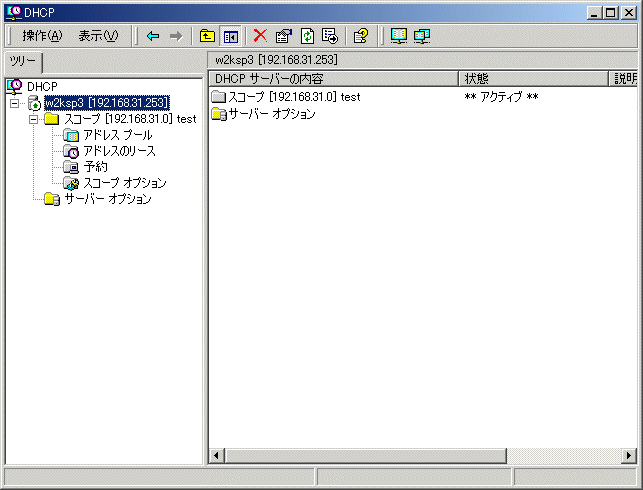Sort by DHCP サーバーの内容 column header
643x490 pixels.
pyautogui.click(x=333, y=78)
